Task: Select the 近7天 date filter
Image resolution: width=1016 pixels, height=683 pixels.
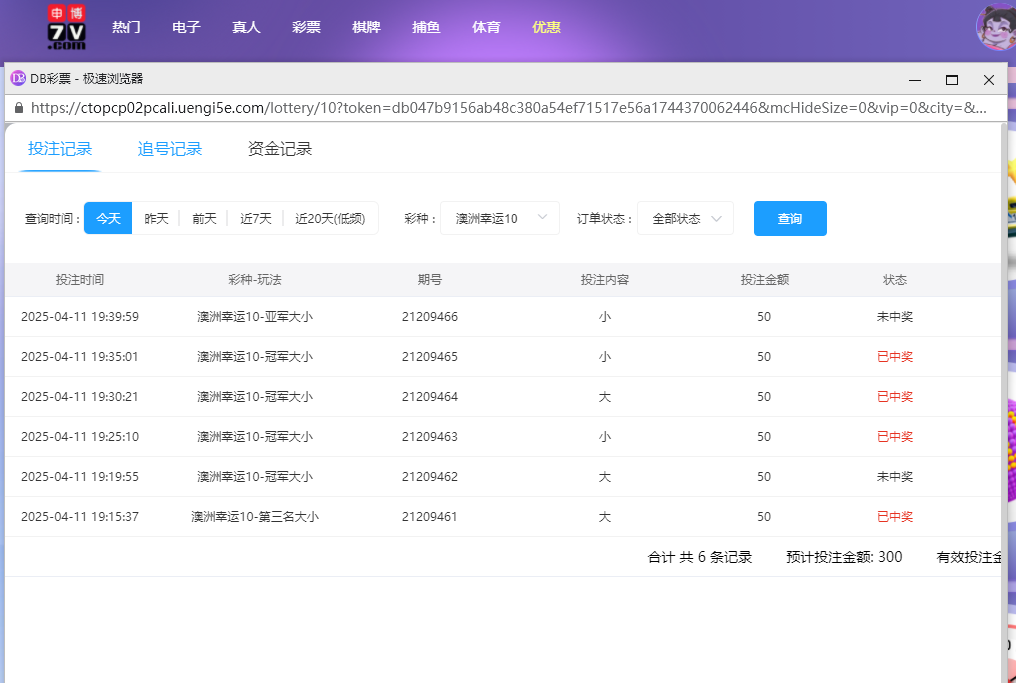Action: [x=255, y=218]
